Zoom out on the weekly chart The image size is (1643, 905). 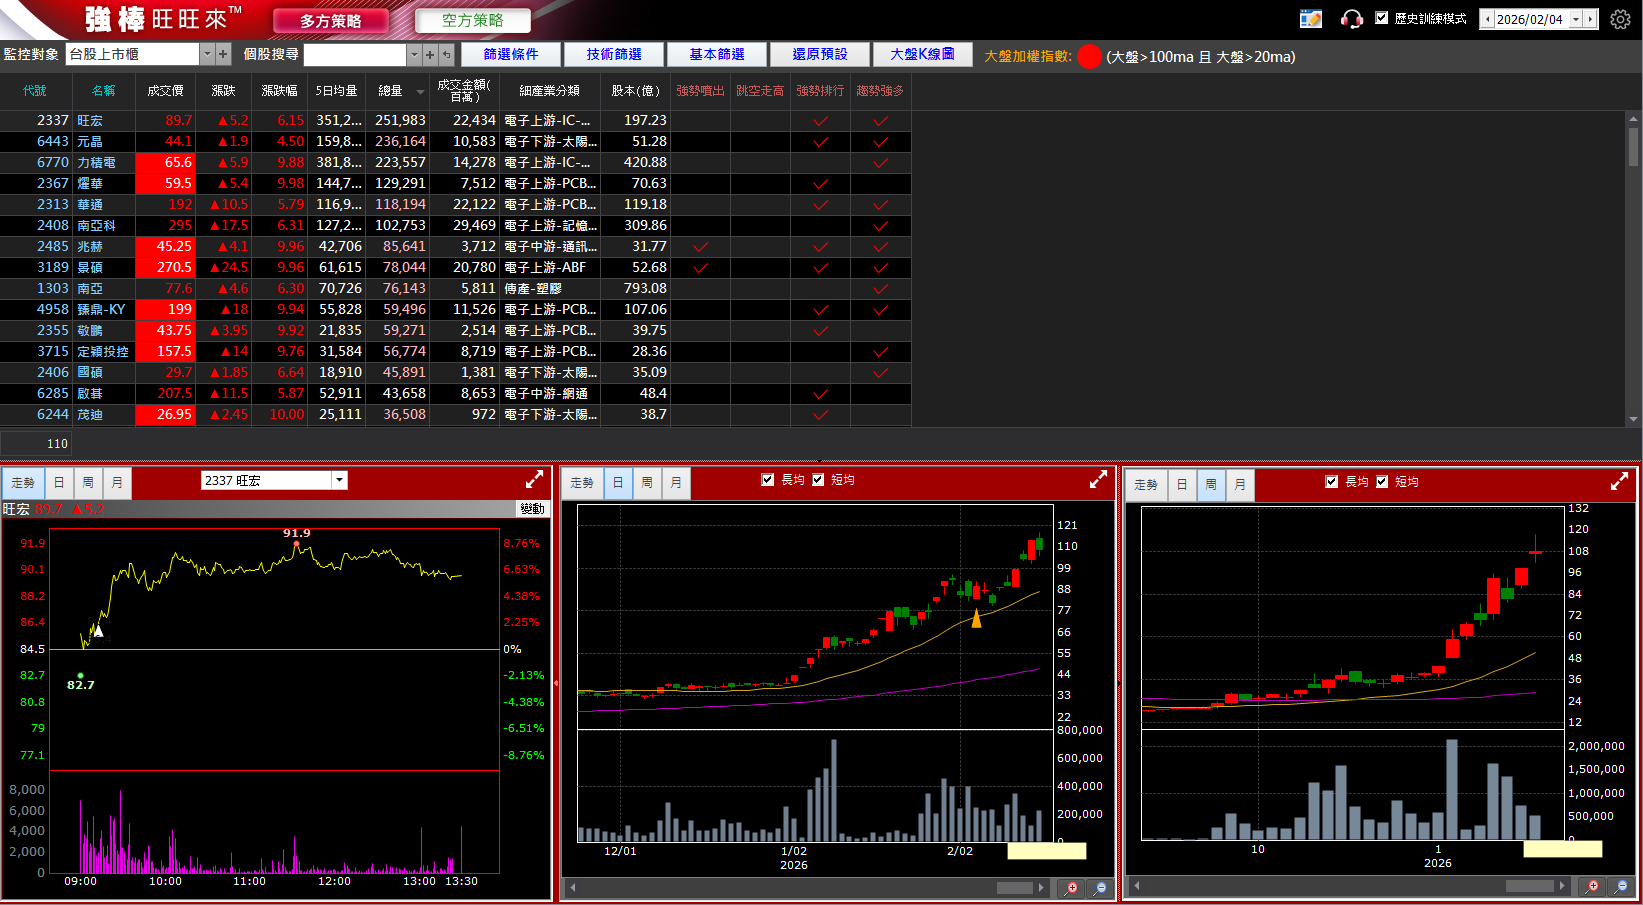1621,886
